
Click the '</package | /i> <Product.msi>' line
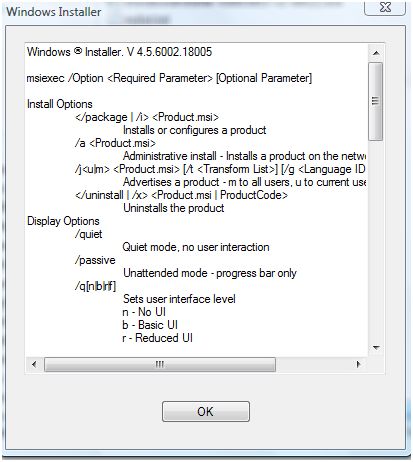pyautogui.click(x=147, y=117)
